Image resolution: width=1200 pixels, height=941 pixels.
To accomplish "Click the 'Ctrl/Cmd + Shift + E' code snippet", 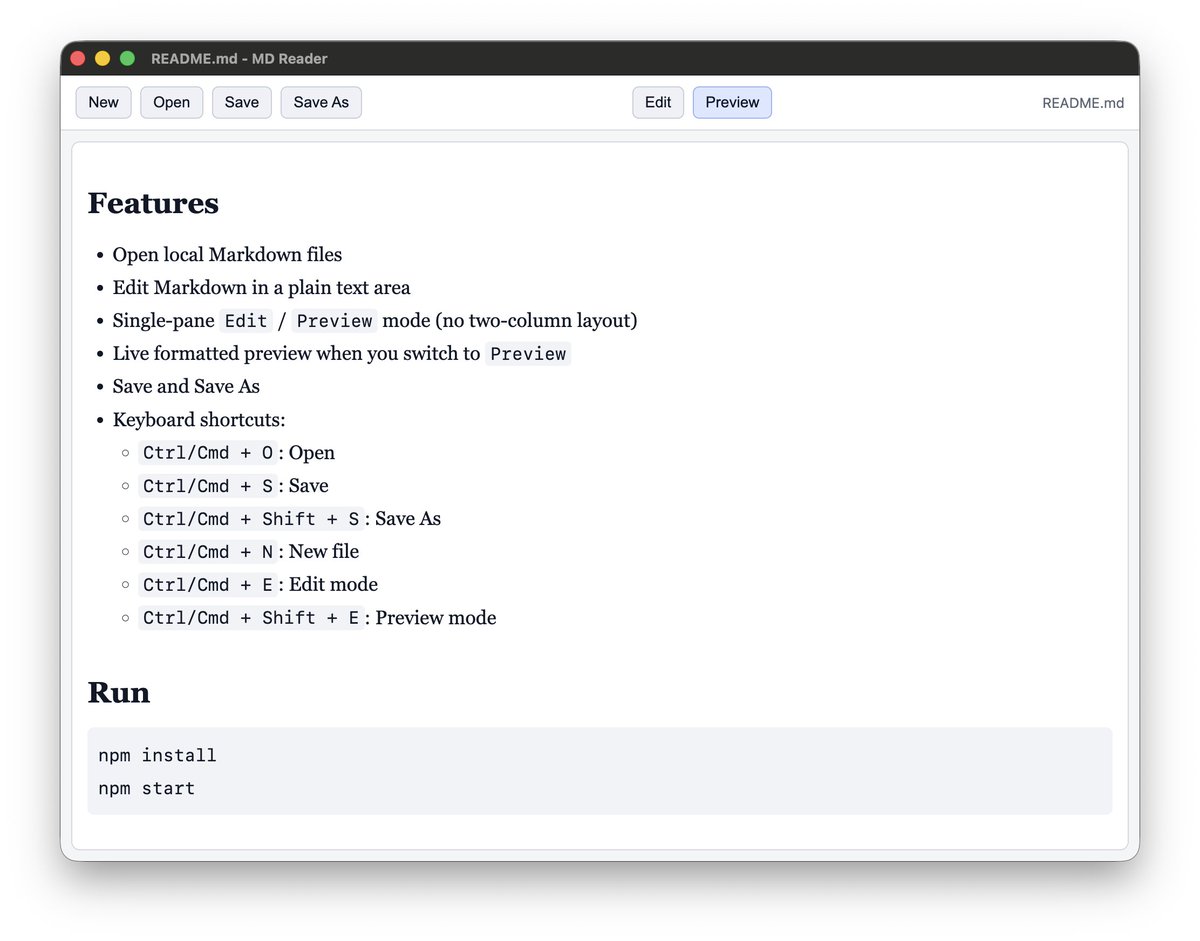I will 251,618.
